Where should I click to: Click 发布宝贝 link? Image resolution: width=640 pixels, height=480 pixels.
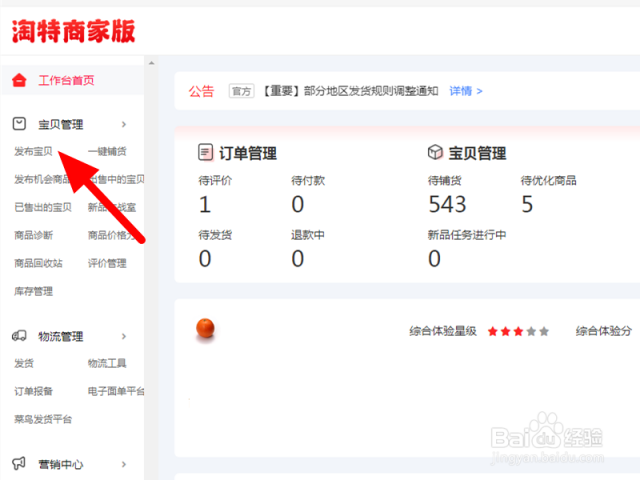(33, 151)
